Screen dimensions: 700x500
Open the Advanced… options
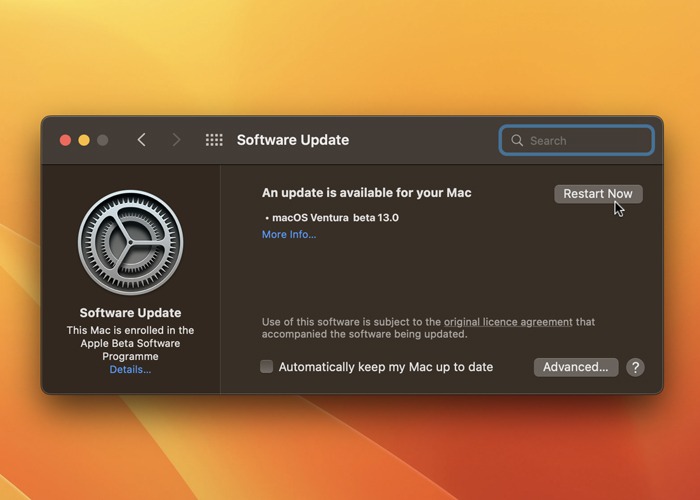pyautogui.click(x=576, y=367)
